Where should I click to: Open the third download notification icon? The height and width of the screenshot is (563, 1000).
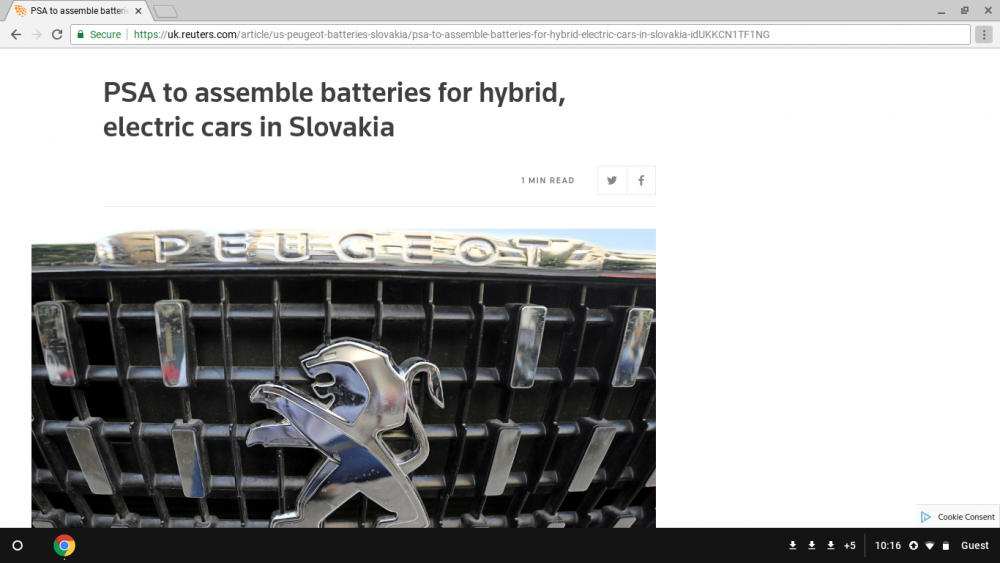point(831,545)
